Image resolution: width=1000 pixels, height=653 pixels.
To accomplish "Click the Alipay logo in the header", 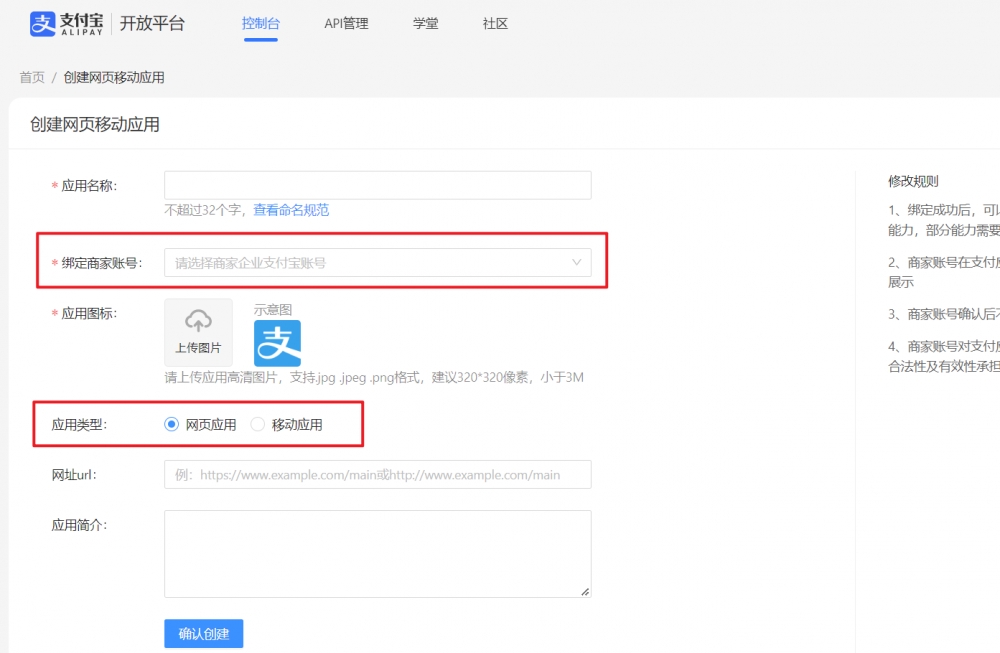I will pos(66,24).
